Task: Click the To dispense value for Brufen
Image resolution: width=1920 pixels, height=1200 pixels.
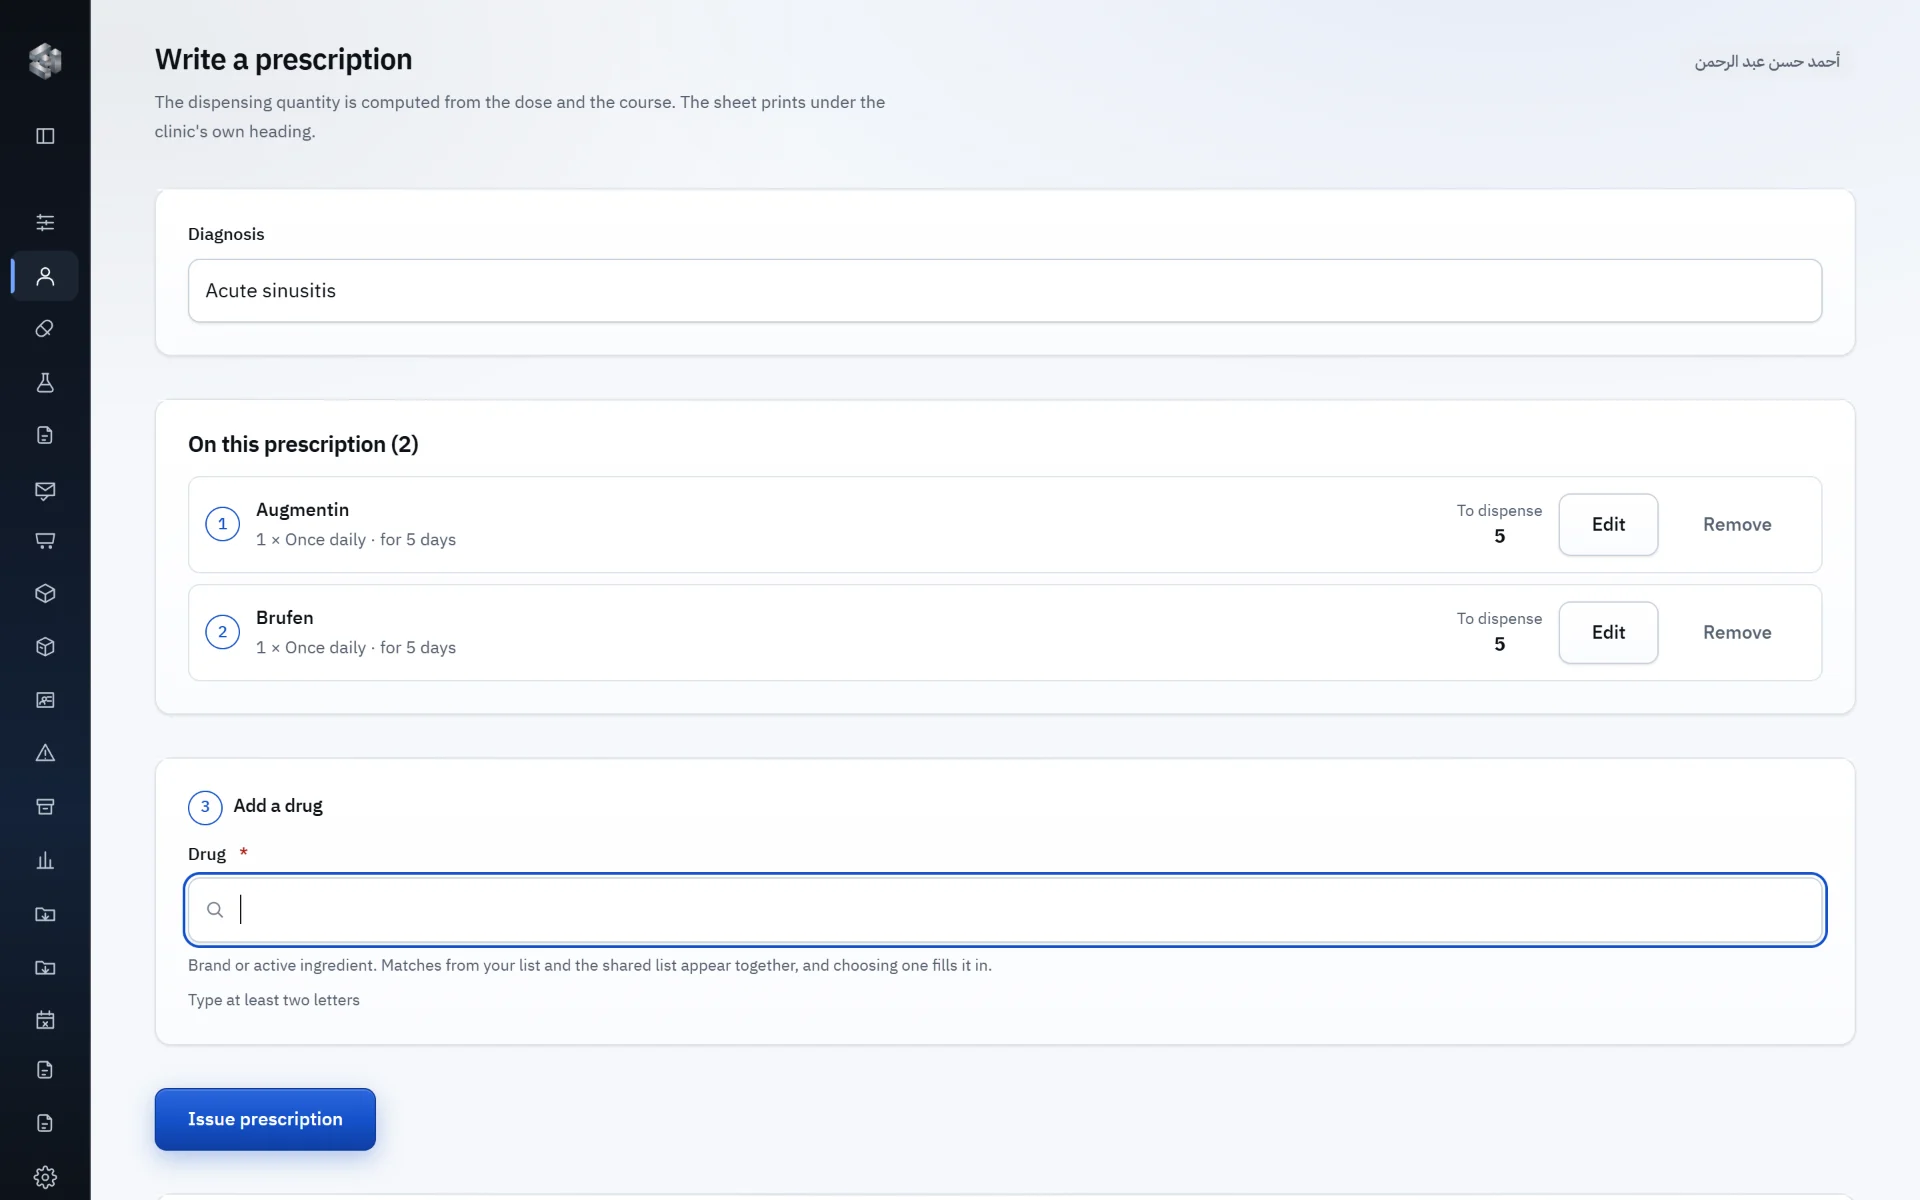Action: (1499, 644)
